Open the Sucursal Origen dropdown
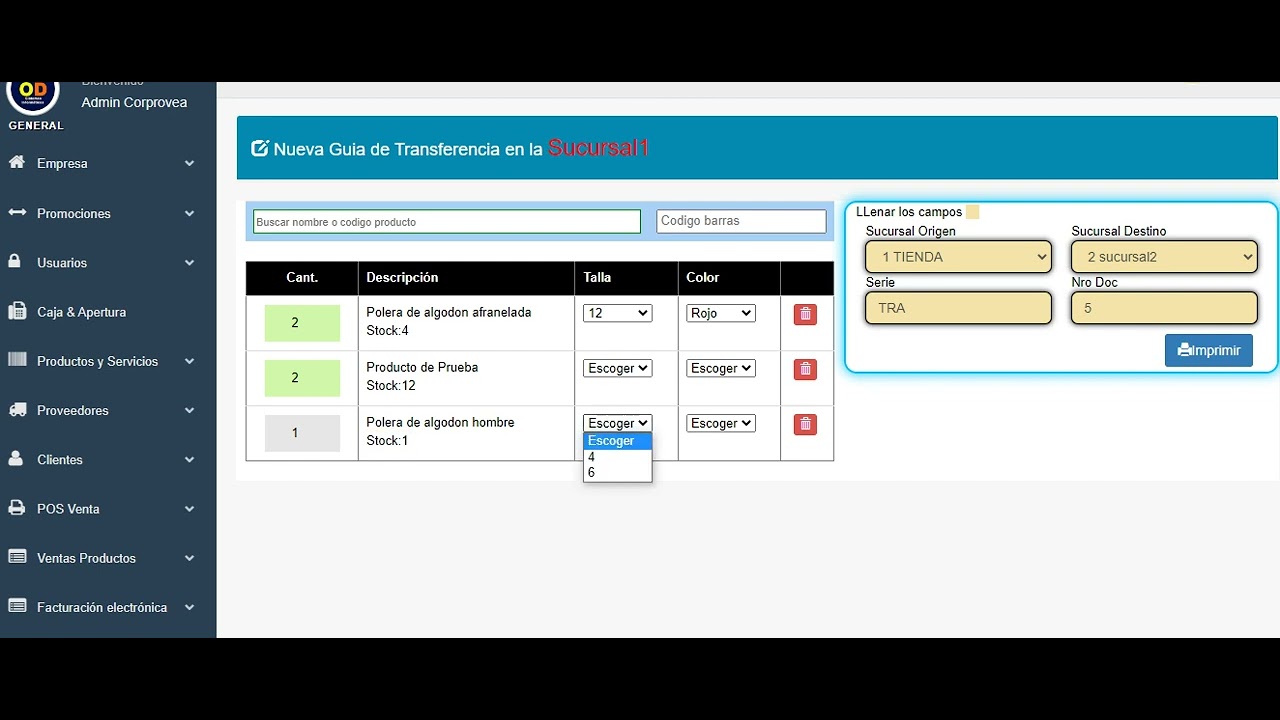Screen dimensions: 1280x720 (958, 257)
